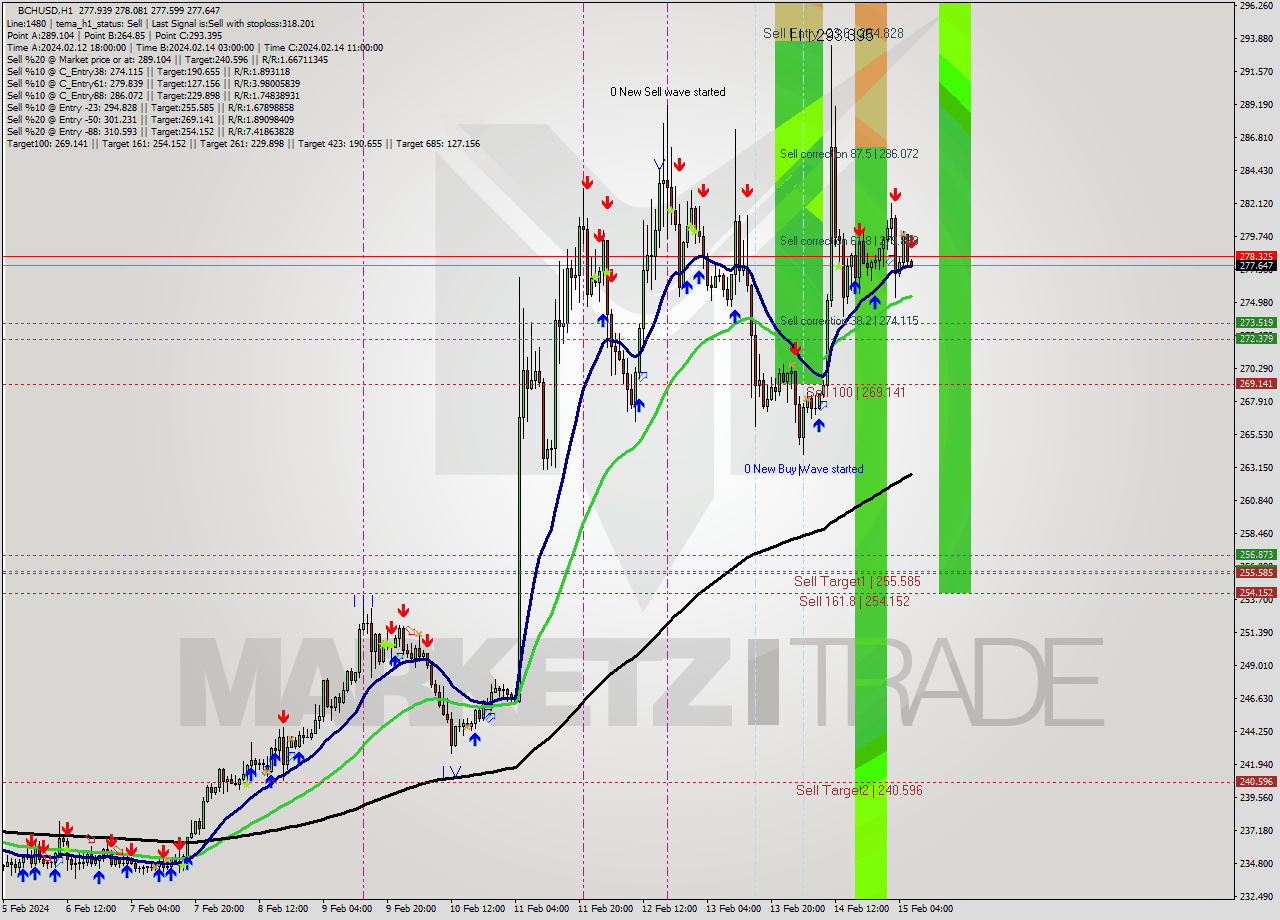Click the red 269.141 price level tag
1280x920 pixels.
[1257, 383]
